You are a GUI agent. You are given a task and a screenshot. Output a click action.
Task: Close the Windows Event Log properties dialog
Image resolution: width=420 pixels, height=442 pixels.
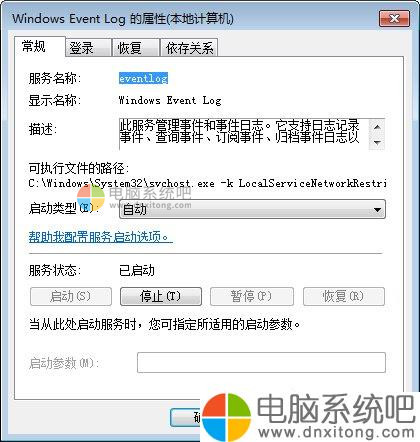point(394,18)
